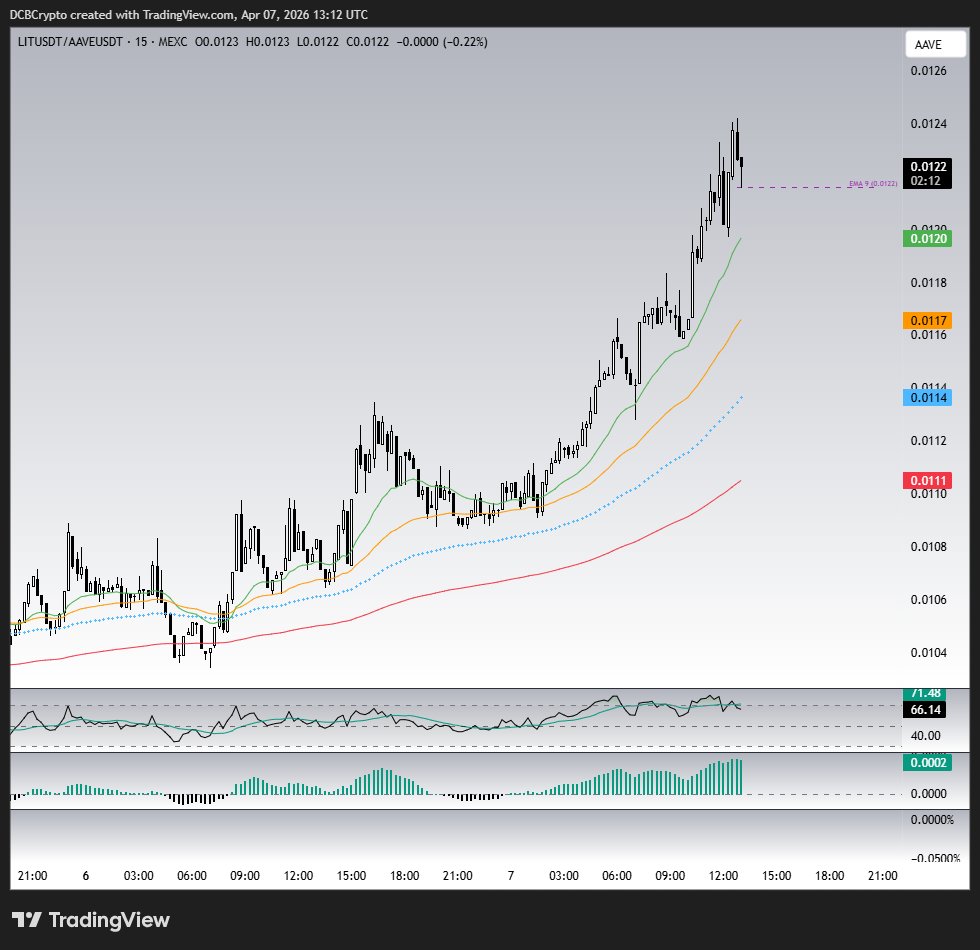
Task: Click the DCBCrypto attribution text at top
Action: coord(38,14)
